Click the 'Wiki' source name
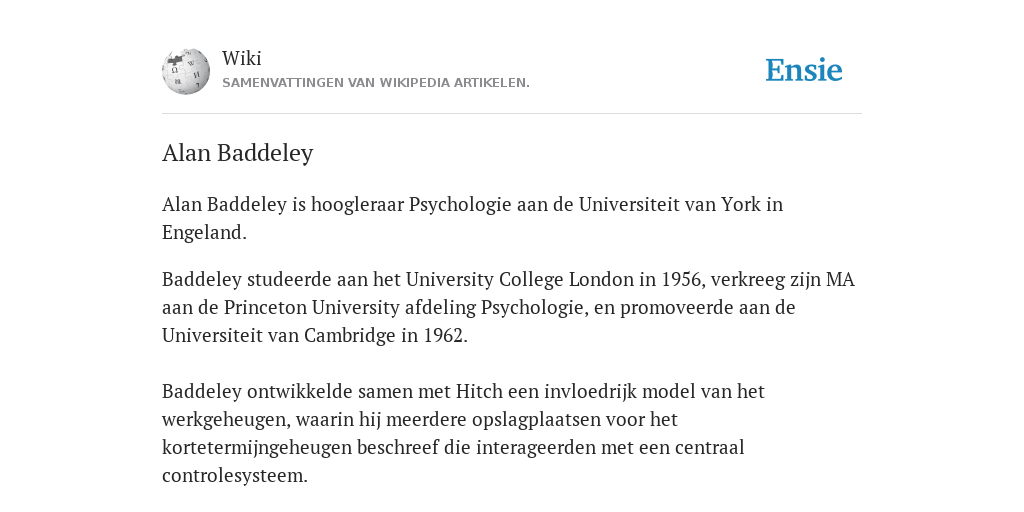Viewport: 1024px width, 512px height. [242, 58]
